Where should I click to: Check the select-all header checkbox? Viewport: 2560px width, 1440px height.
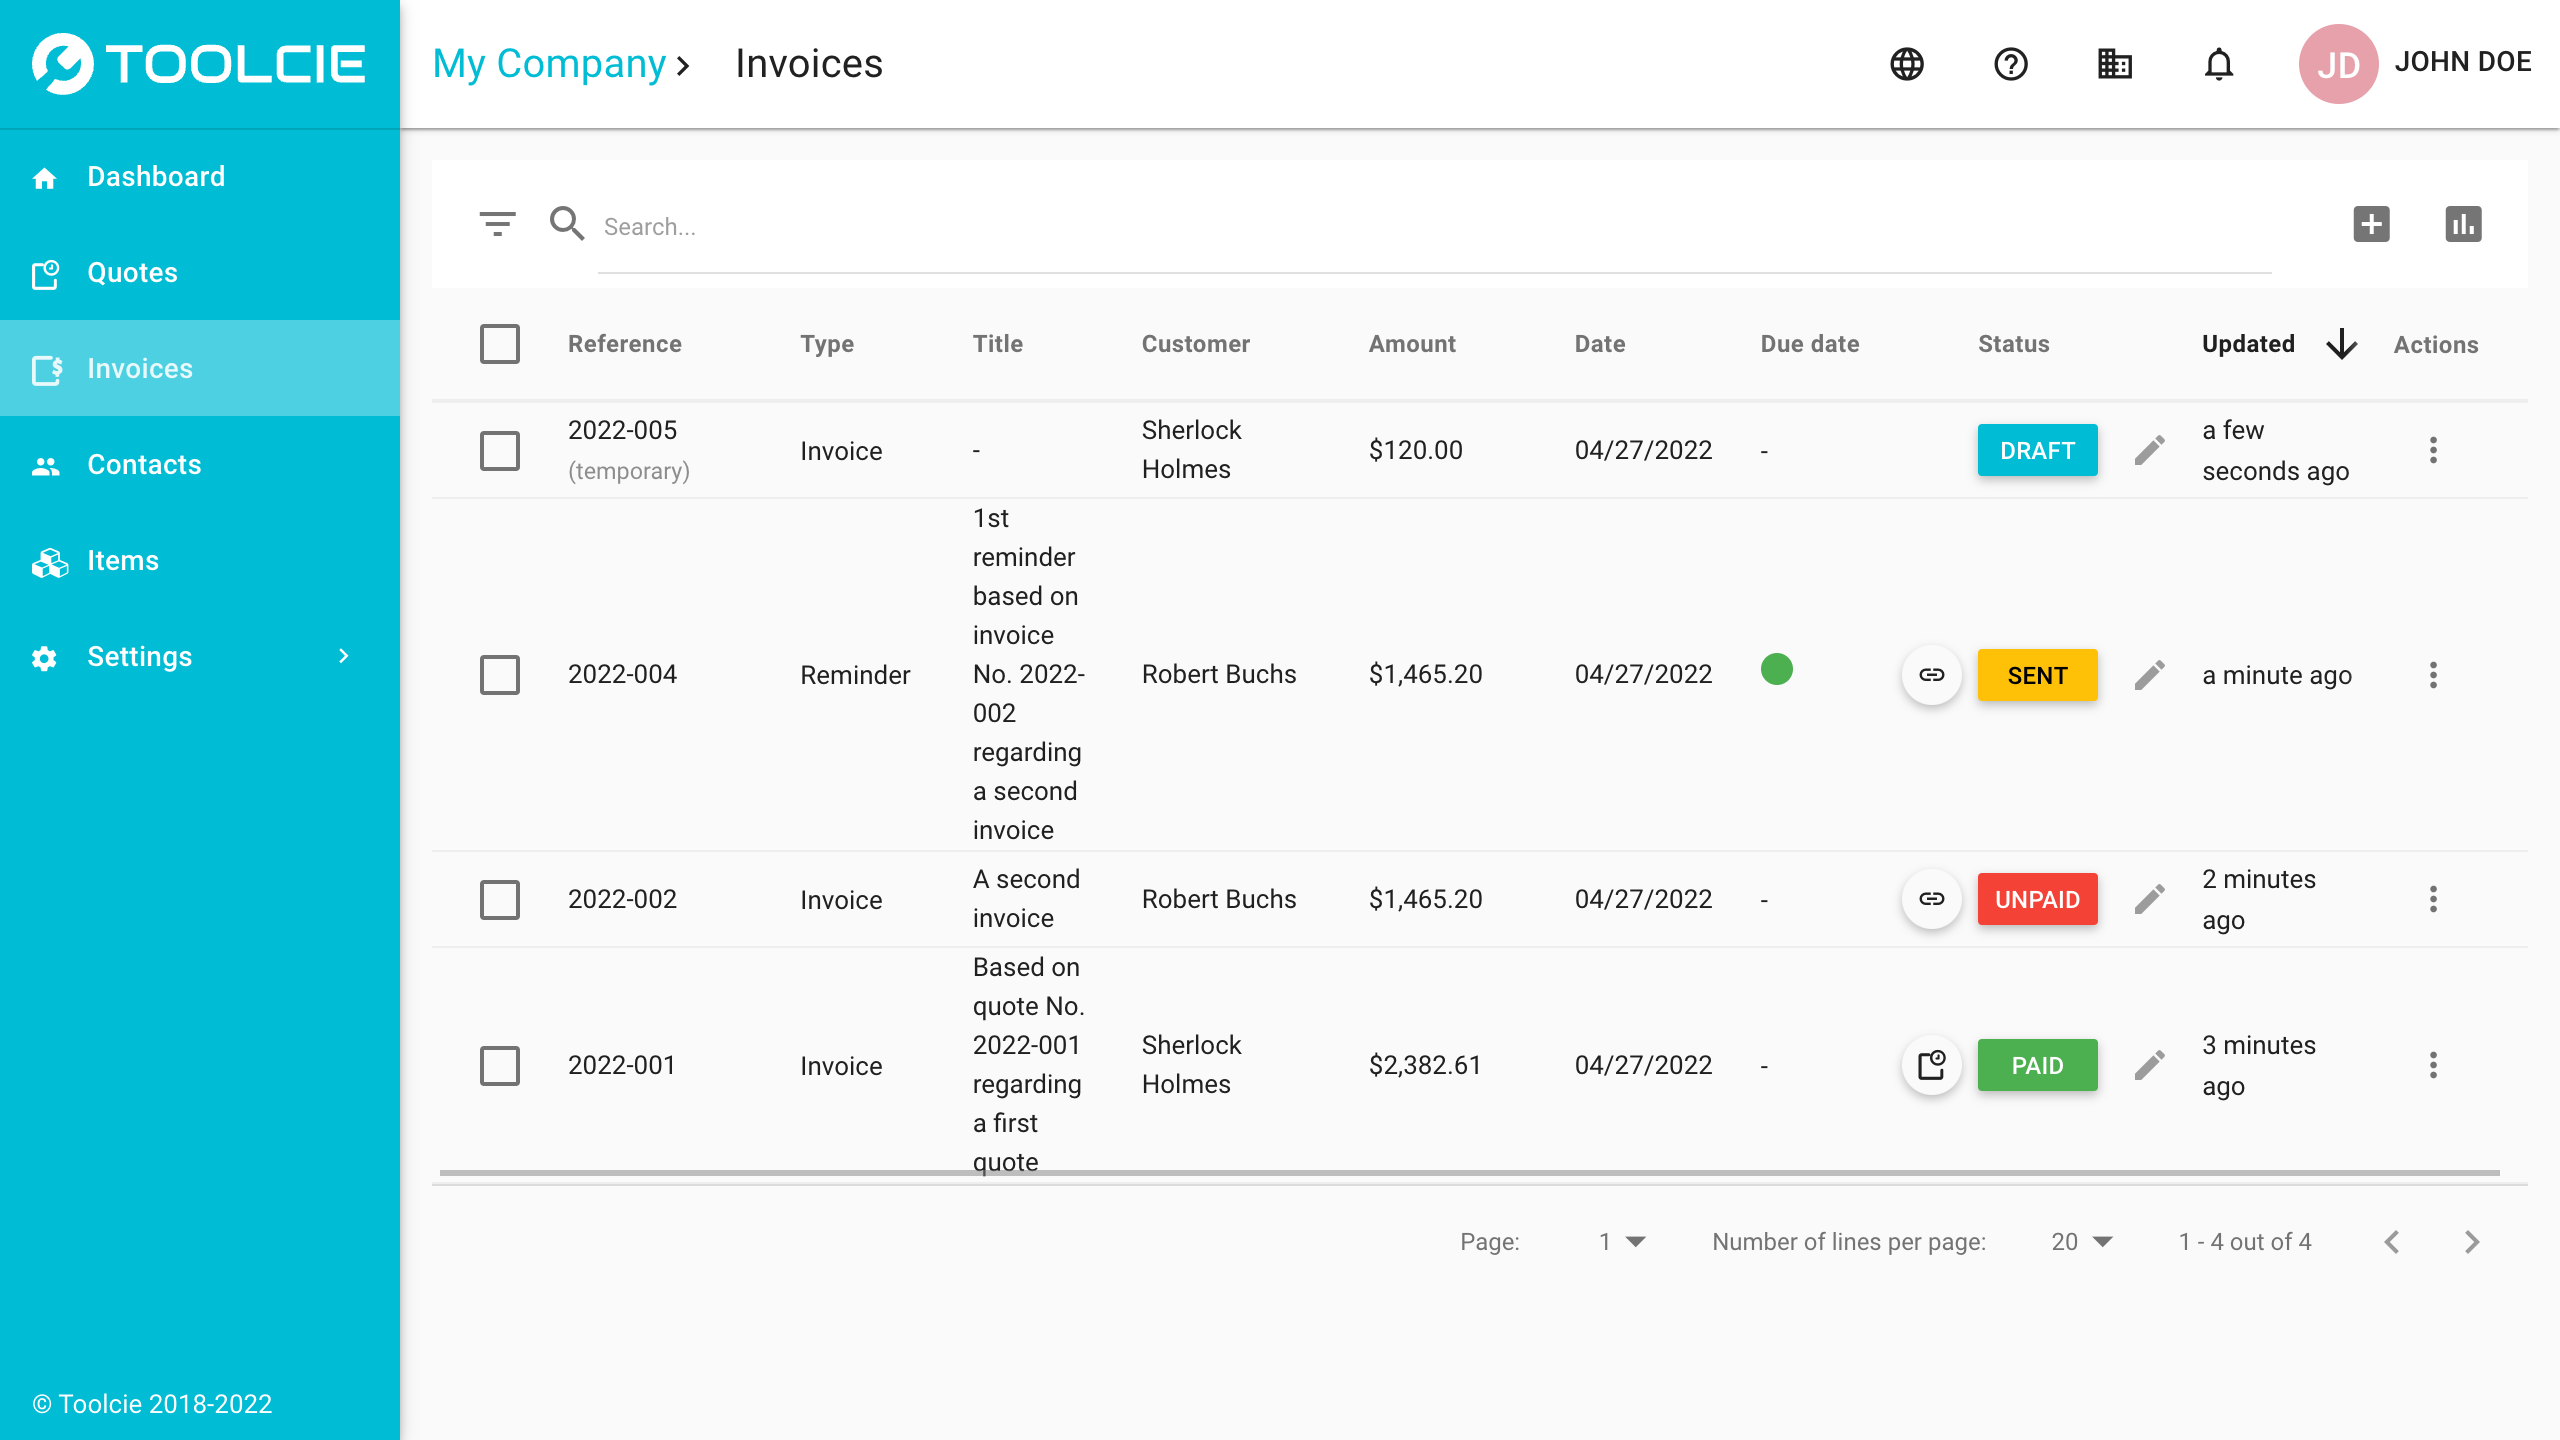pos(499,344)
